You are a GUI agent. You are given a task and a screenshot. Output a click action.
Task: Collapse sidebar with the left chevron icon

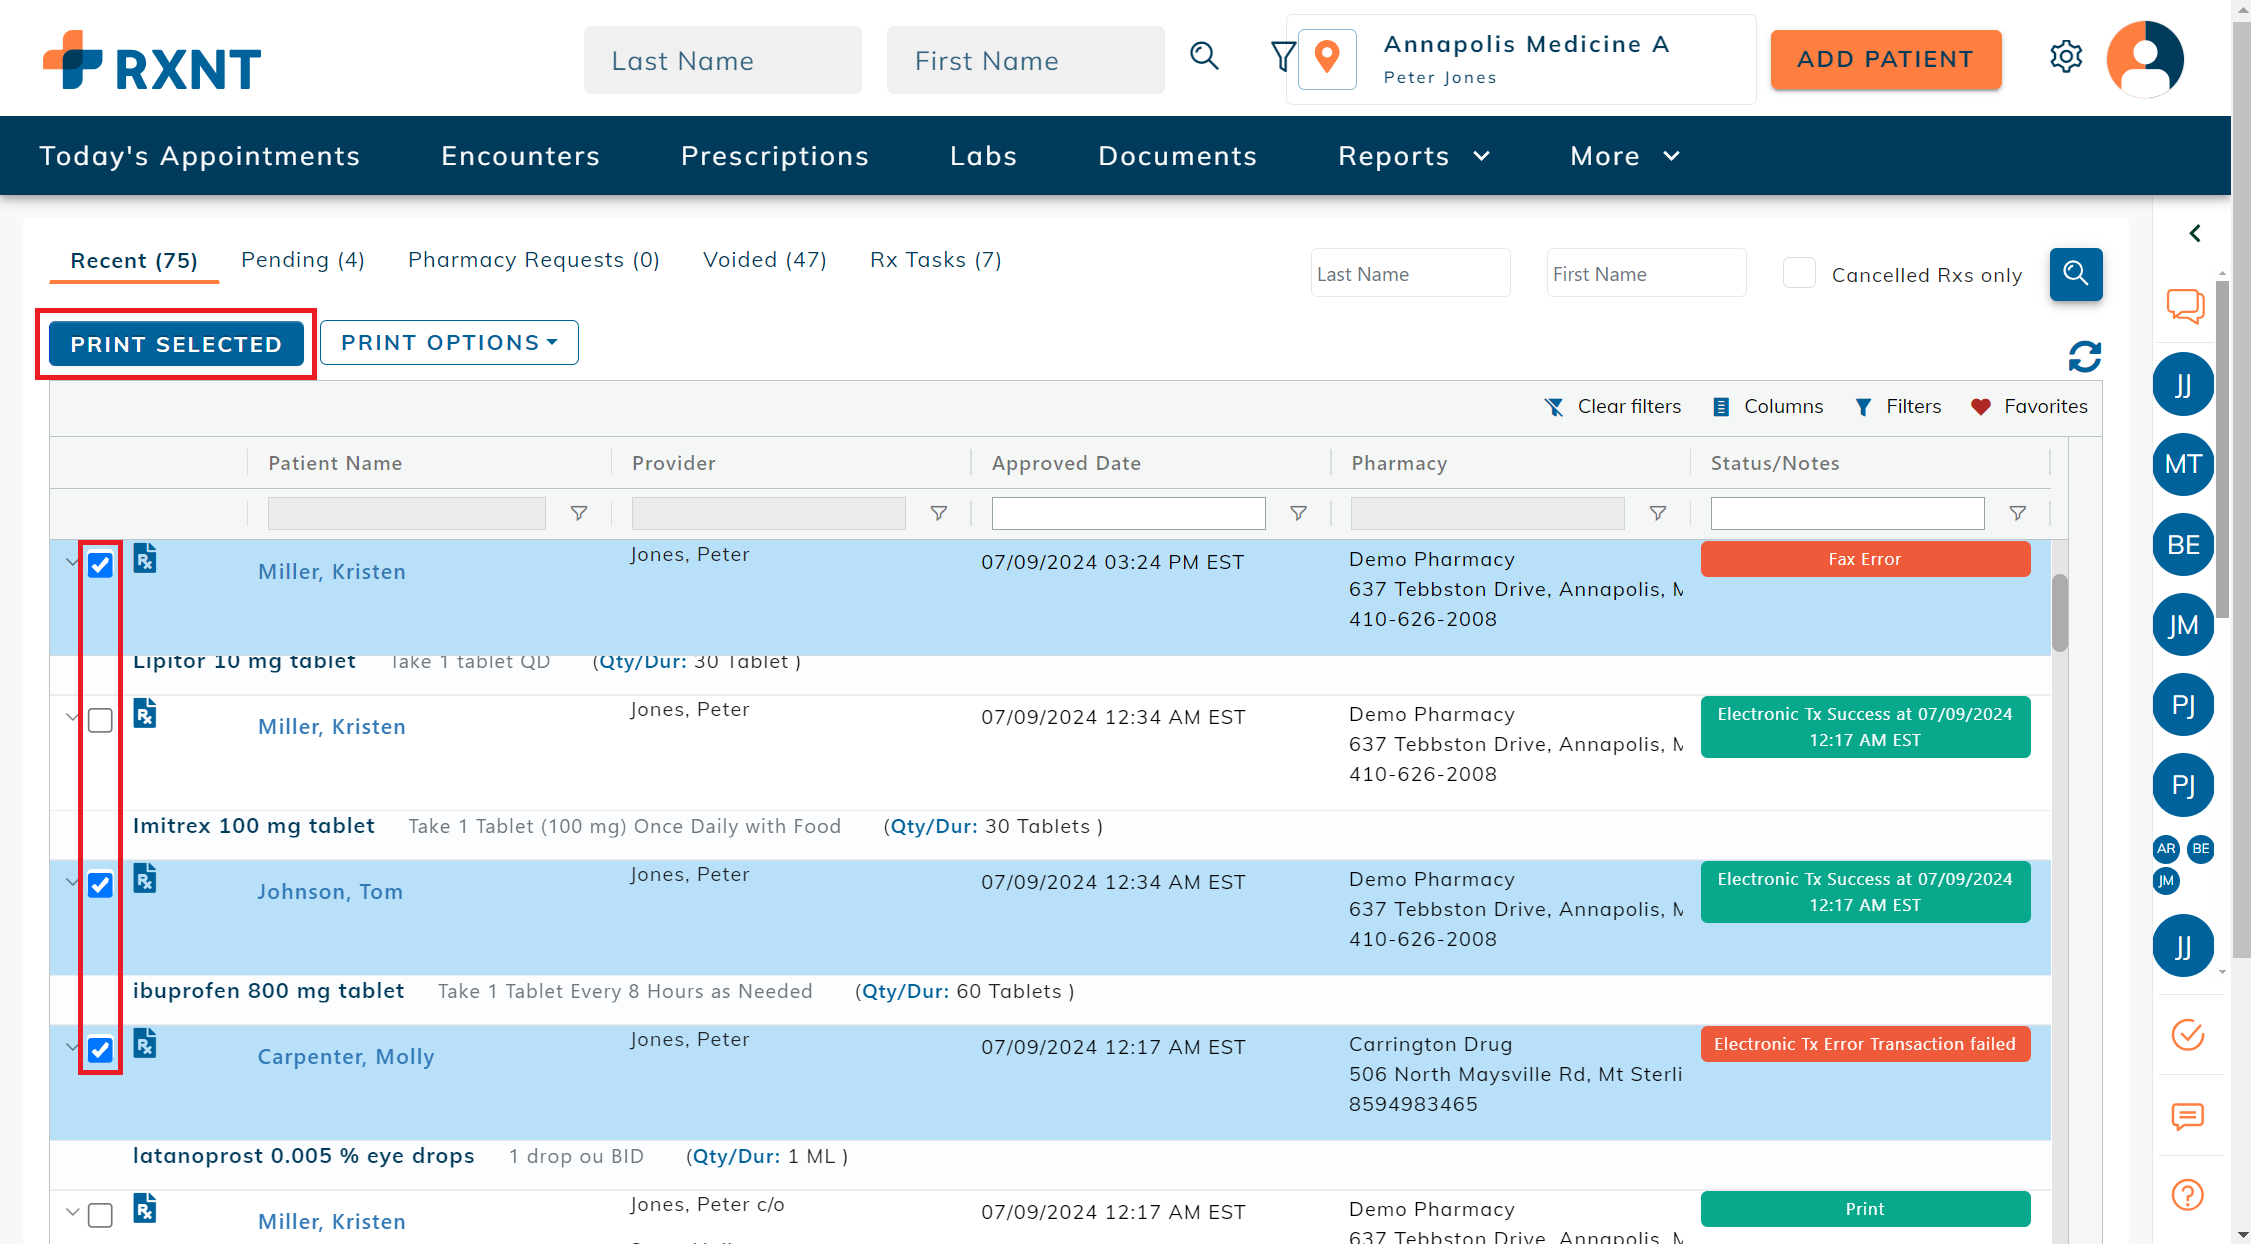(x=2194, y=233)
